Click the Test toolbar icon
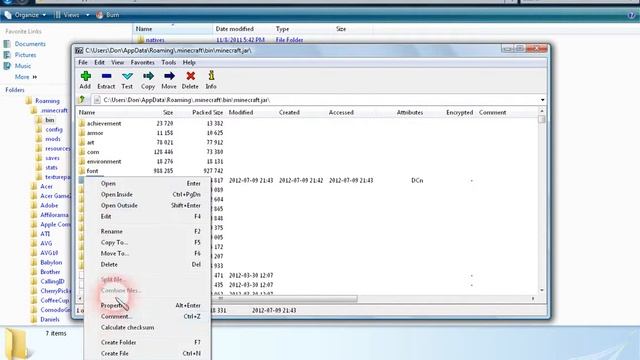 127,80
